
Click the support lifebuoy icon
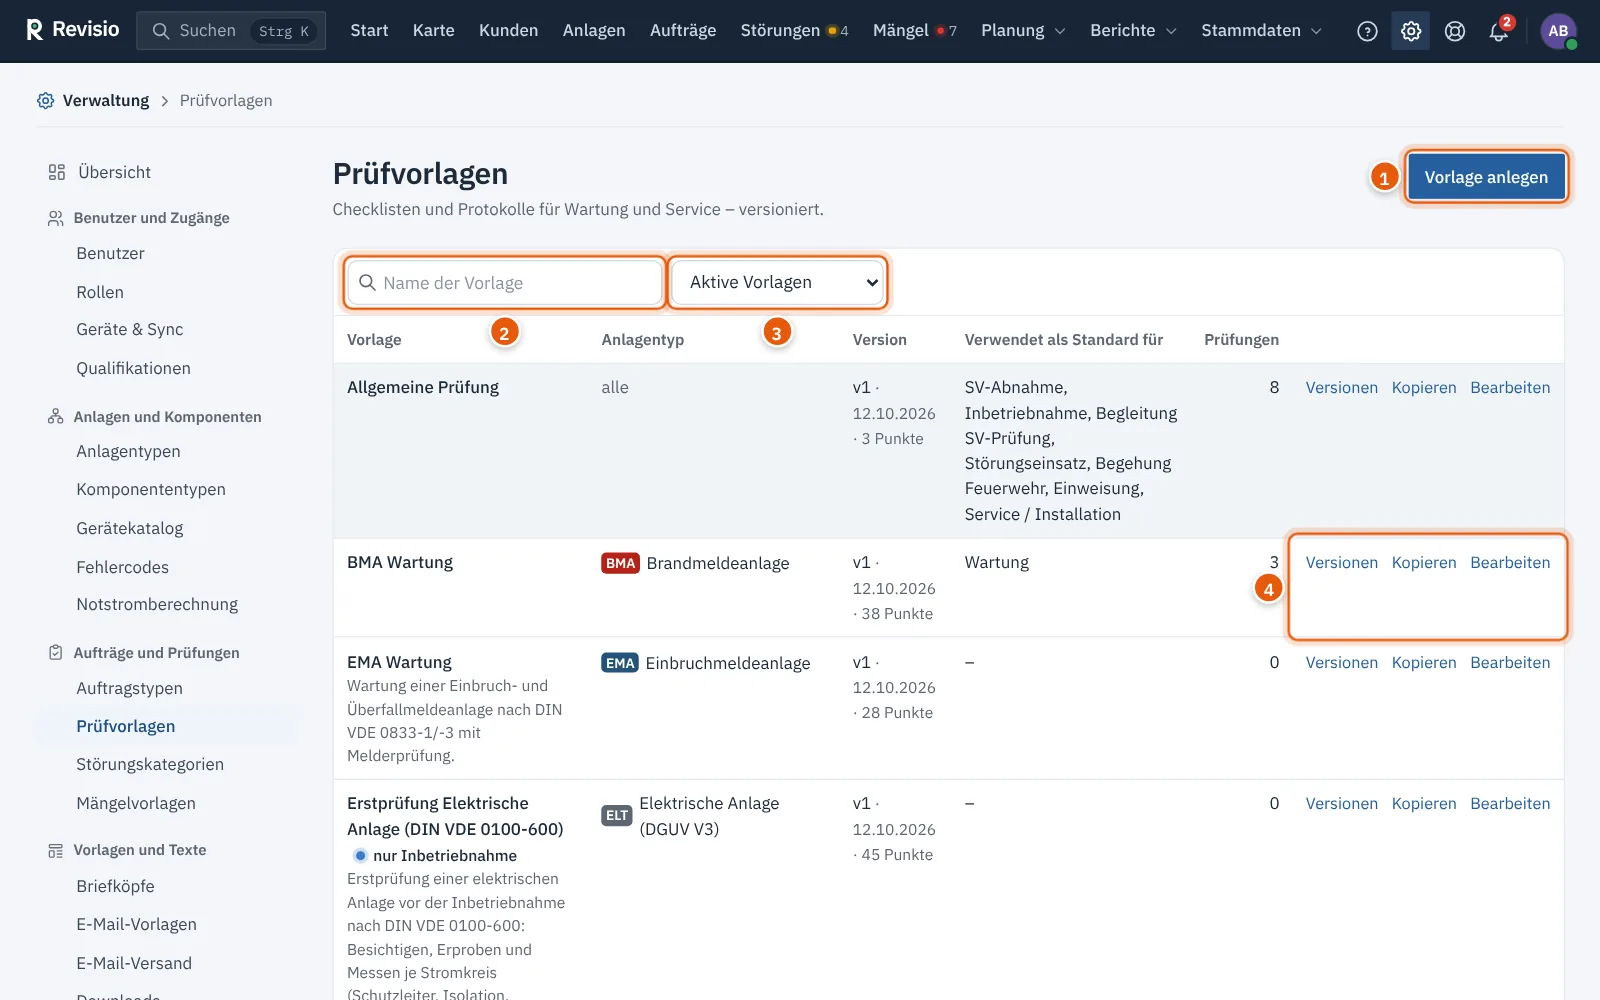coord(1455,31)
